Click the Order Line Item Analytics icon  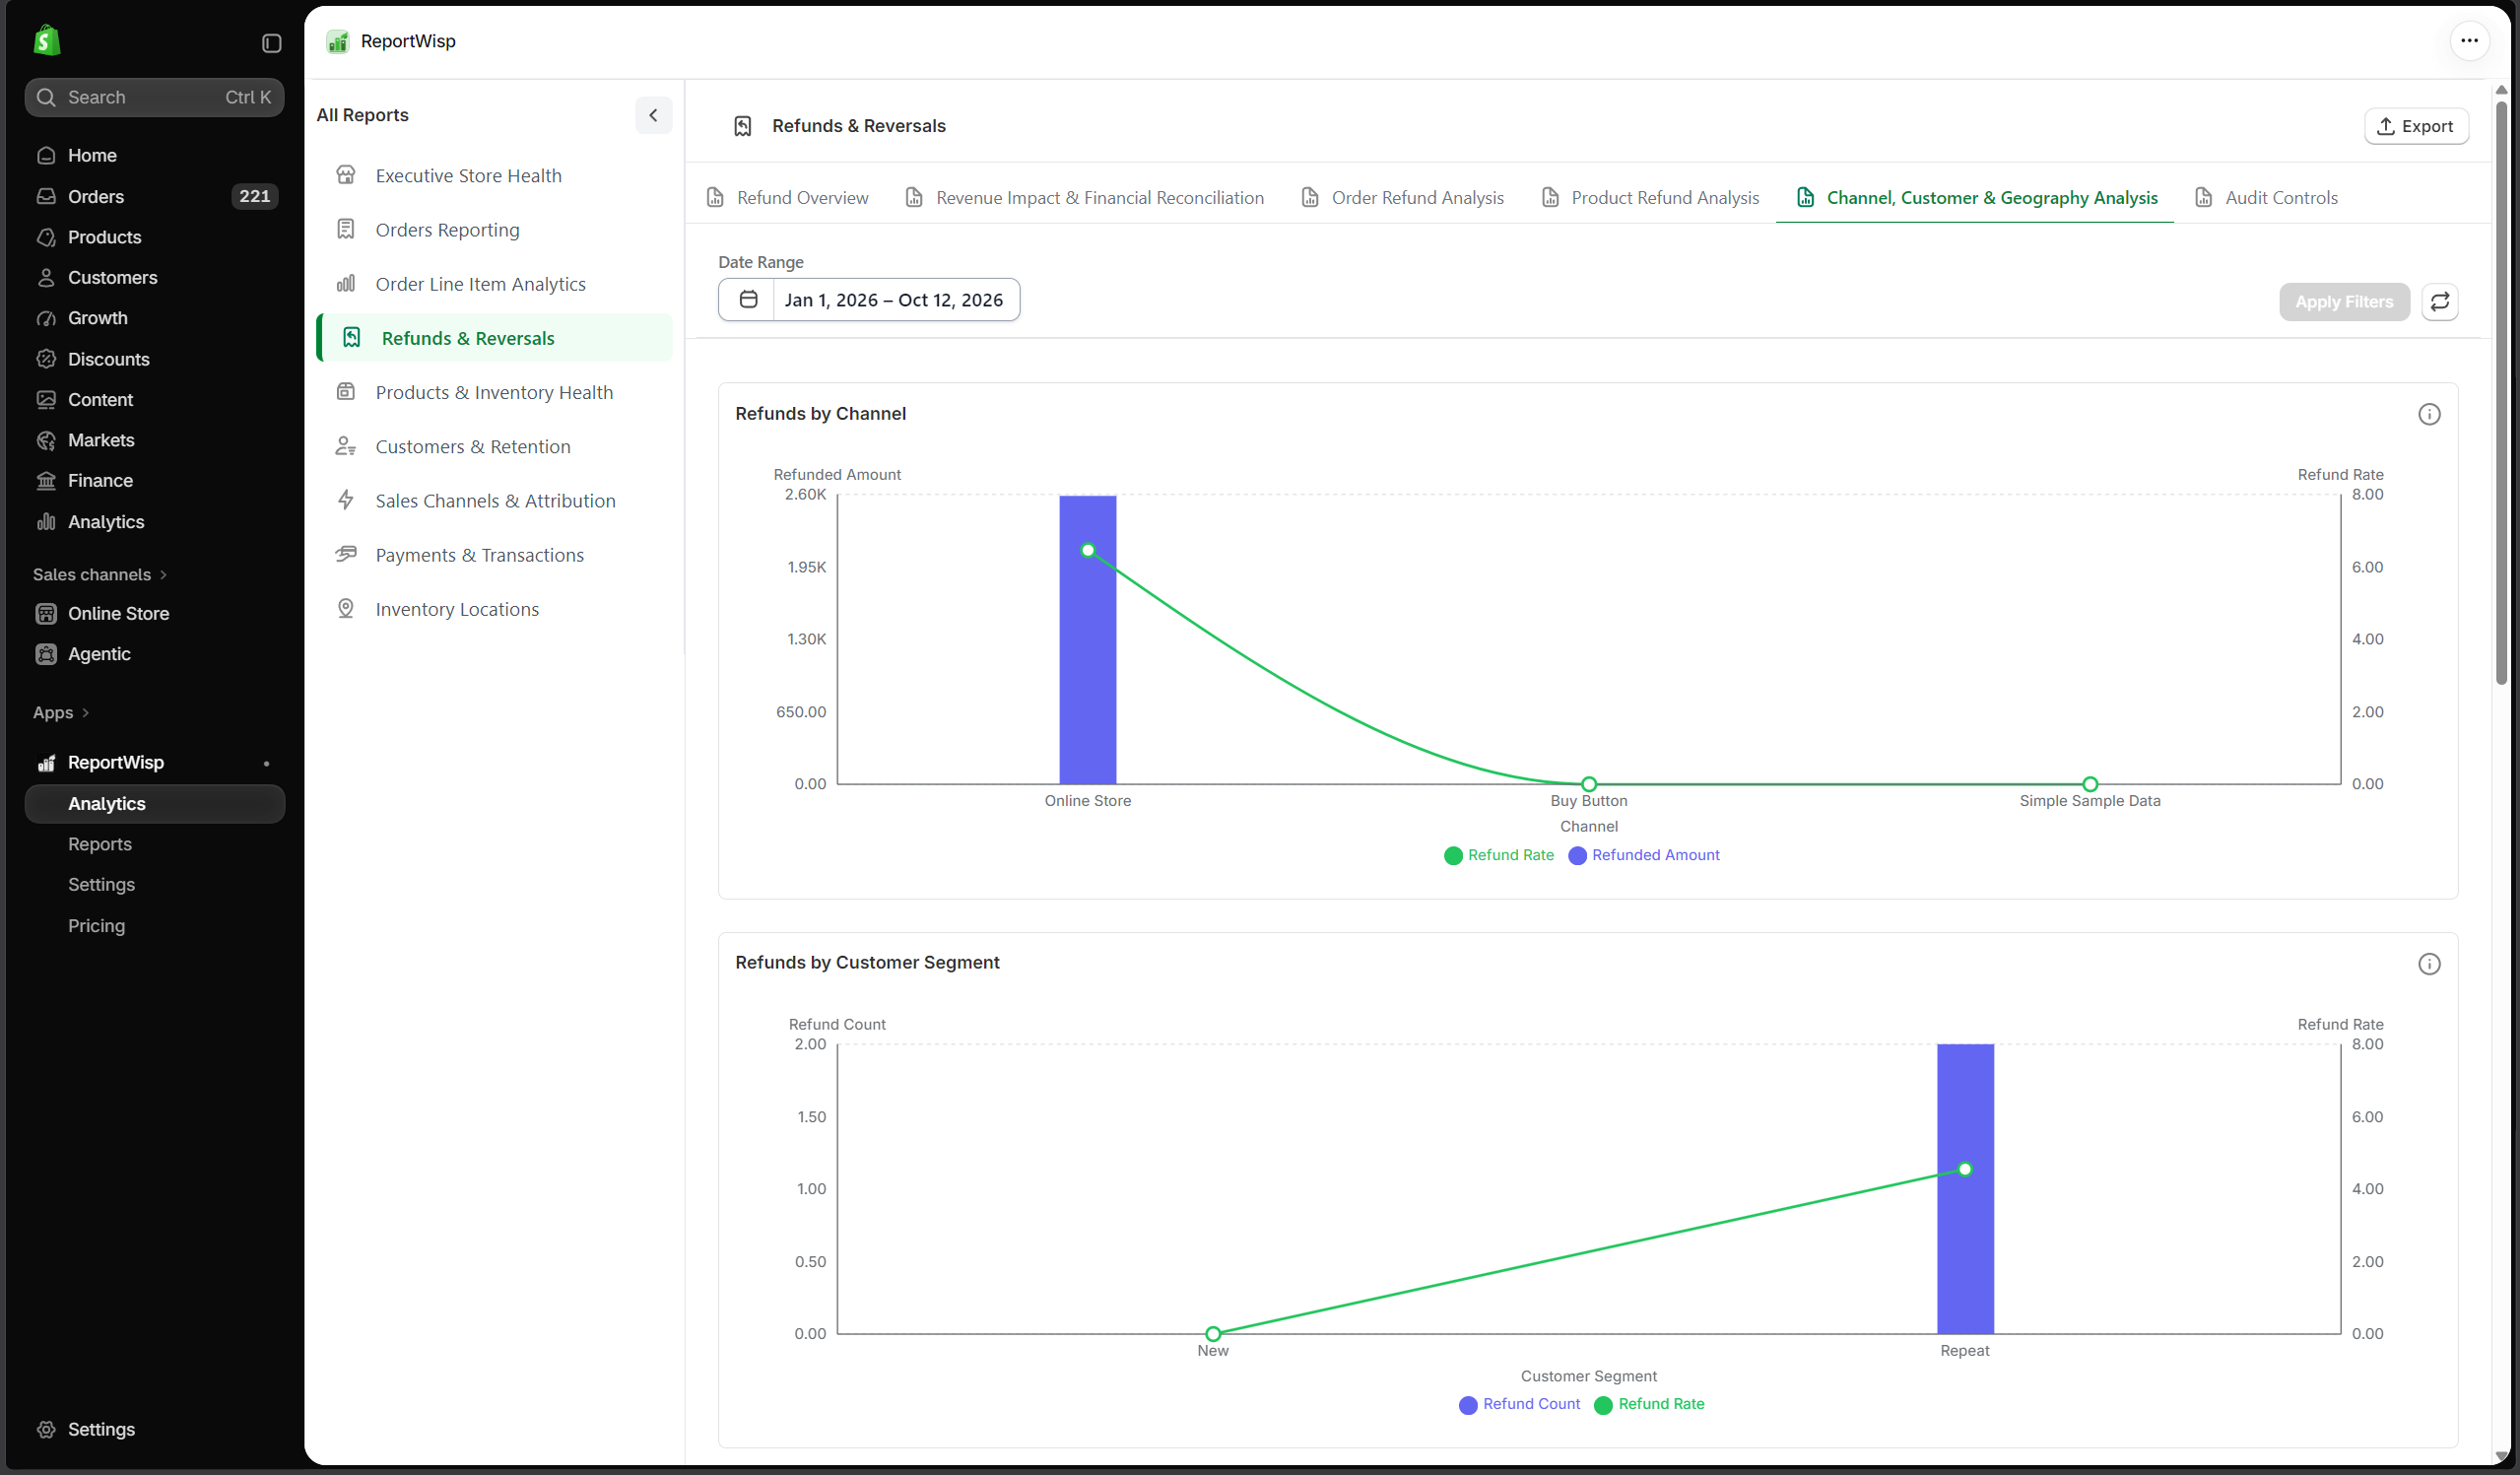[346, 284]
